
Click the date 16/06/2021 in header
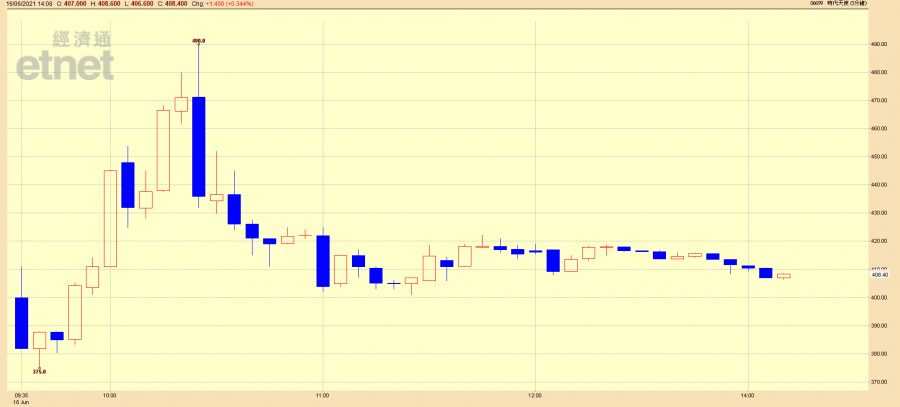(x=22, y=4)
